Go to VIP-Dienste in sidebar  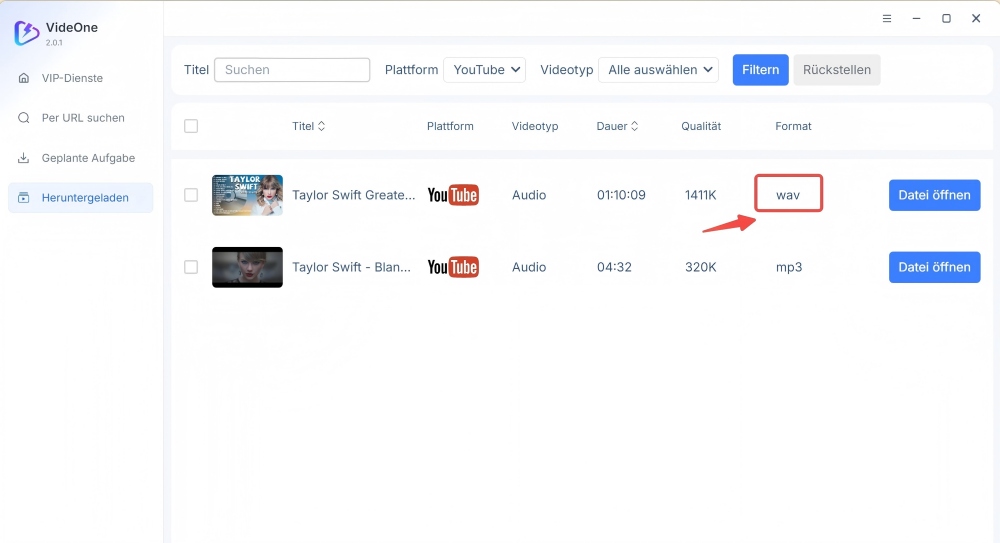[80, 78]
